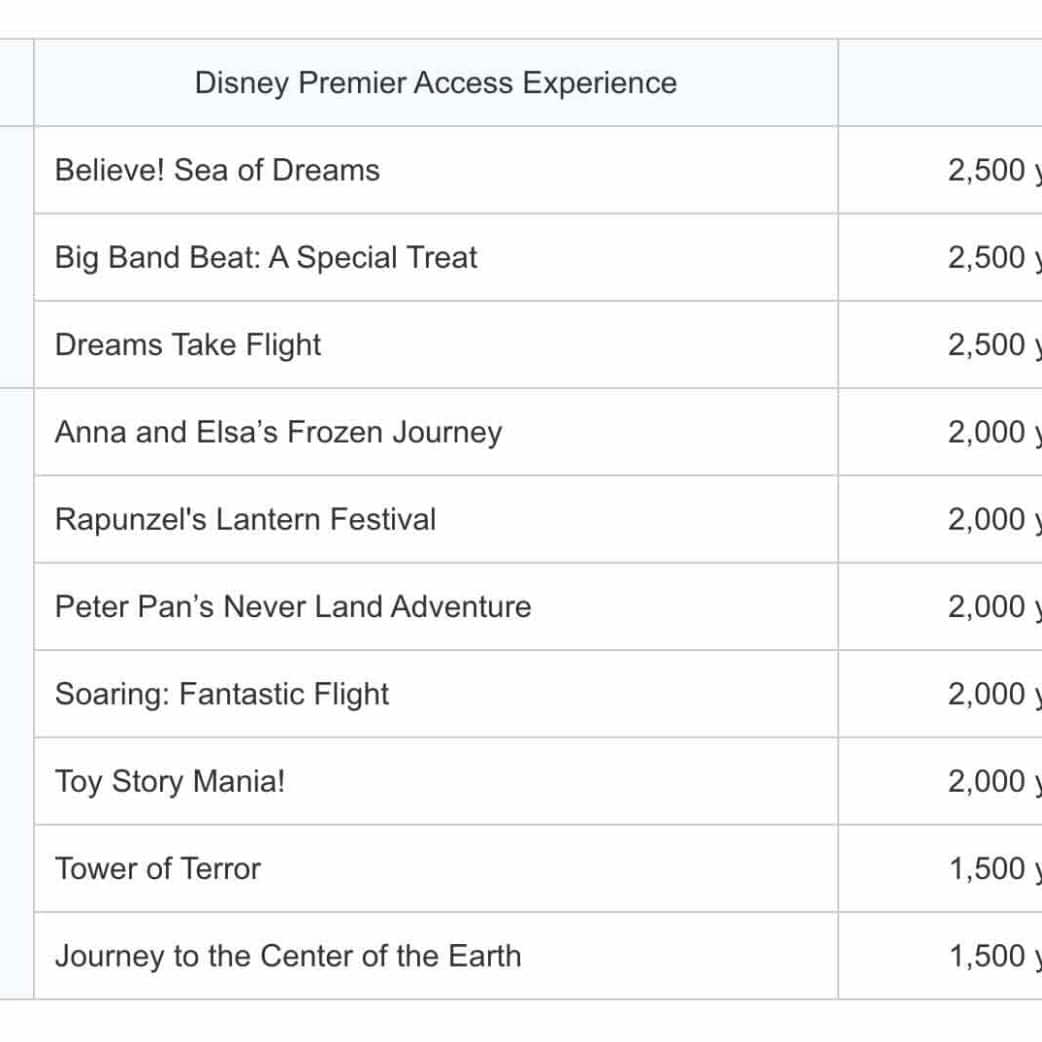Screen dimensions: 1042x1042
Task: Click Big Band Beat: A Special Treat
Action: (x=266, y=258)
